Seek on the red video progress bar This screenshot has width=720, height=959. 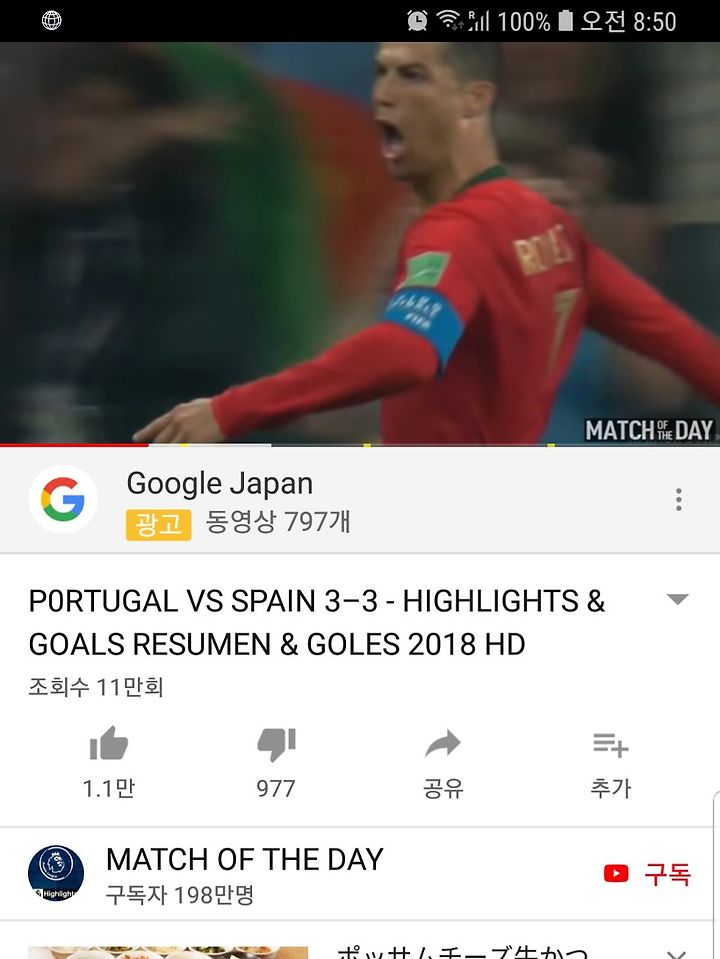(x=73, y=445)
